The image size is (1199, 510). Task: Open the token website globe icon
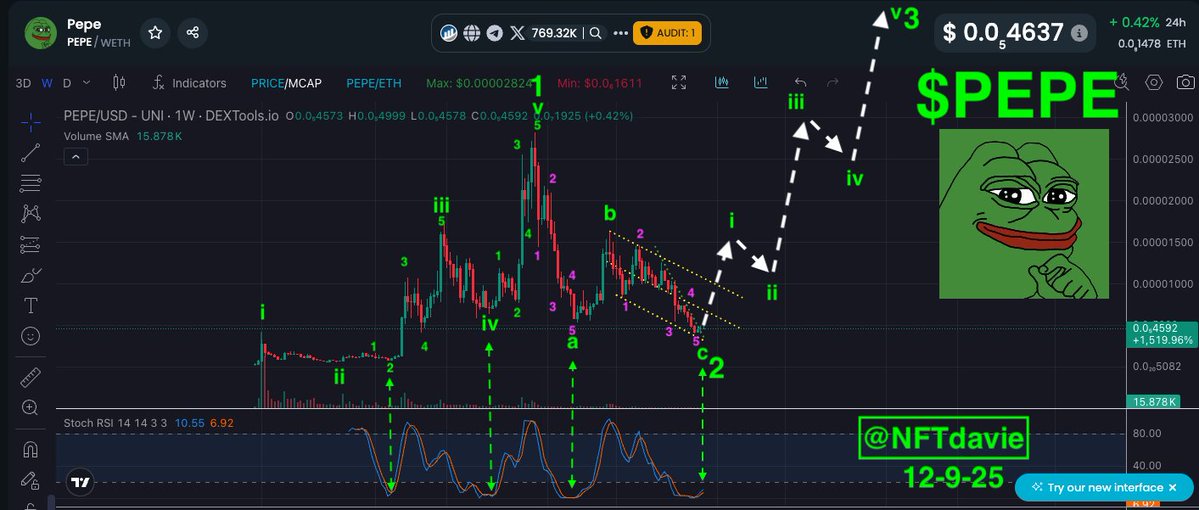click(x=472, y=33)
